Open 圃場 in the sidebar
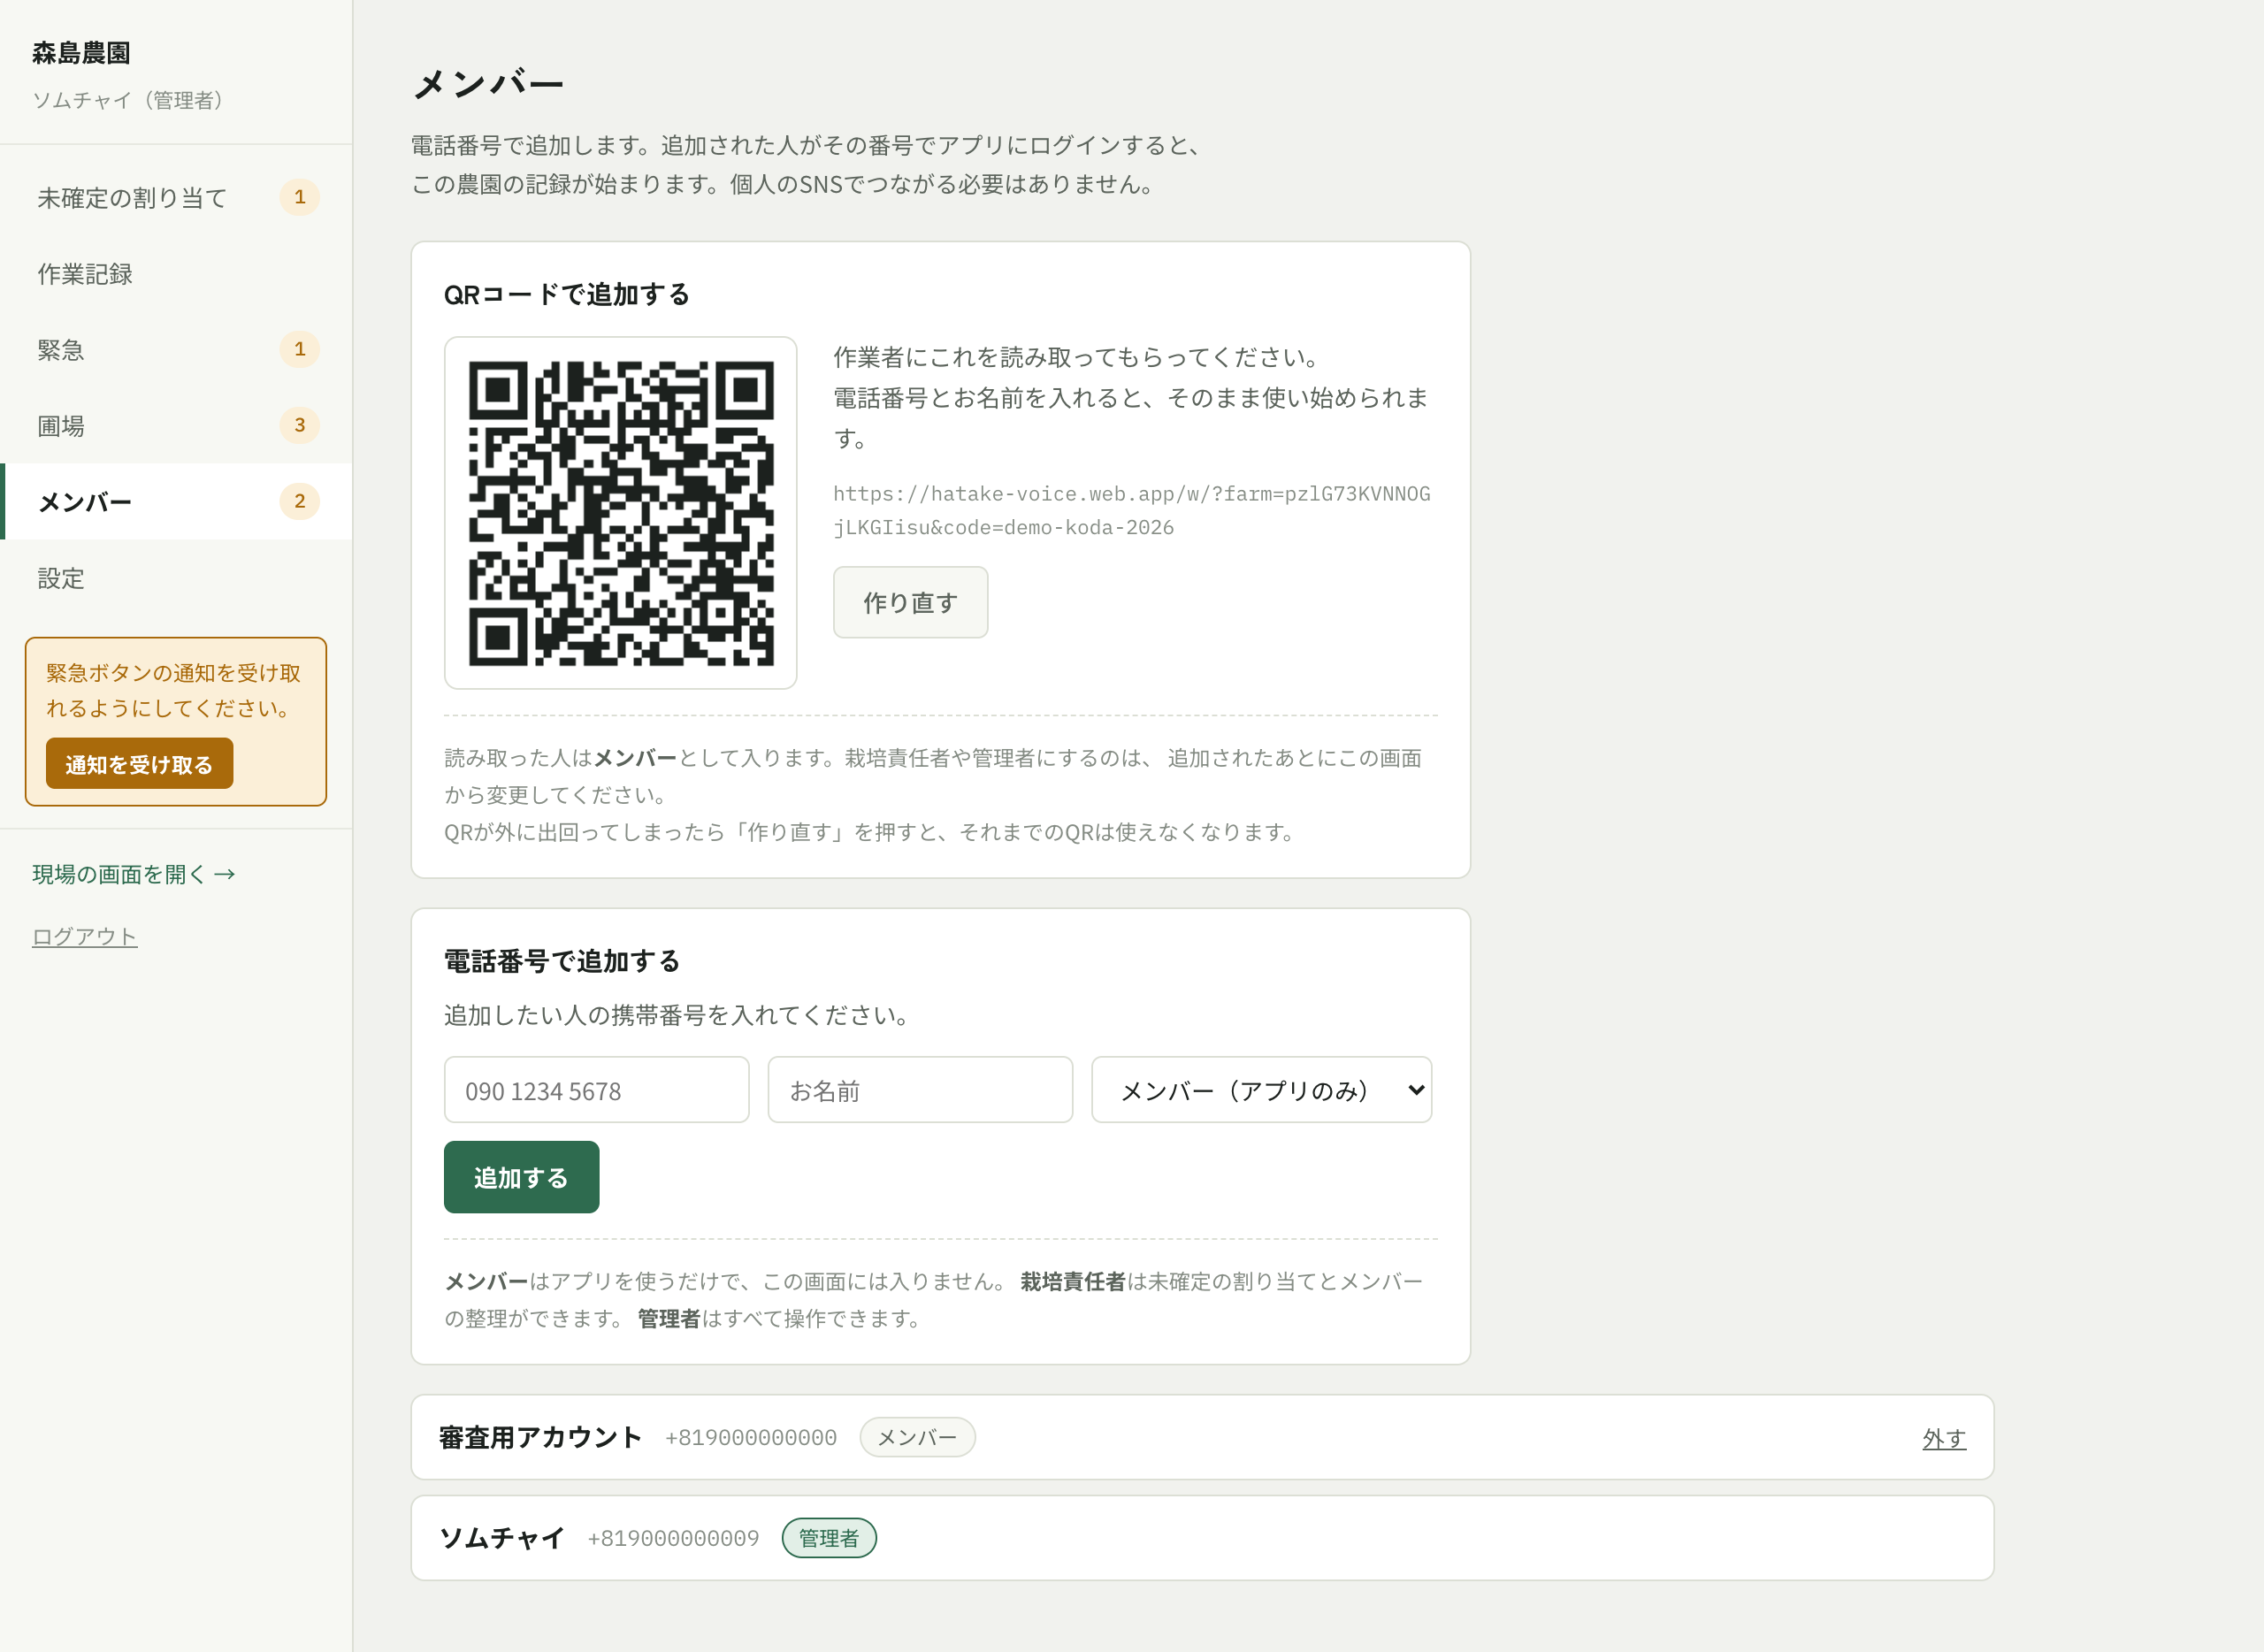 pyautogui.click(x=176, y=426)
